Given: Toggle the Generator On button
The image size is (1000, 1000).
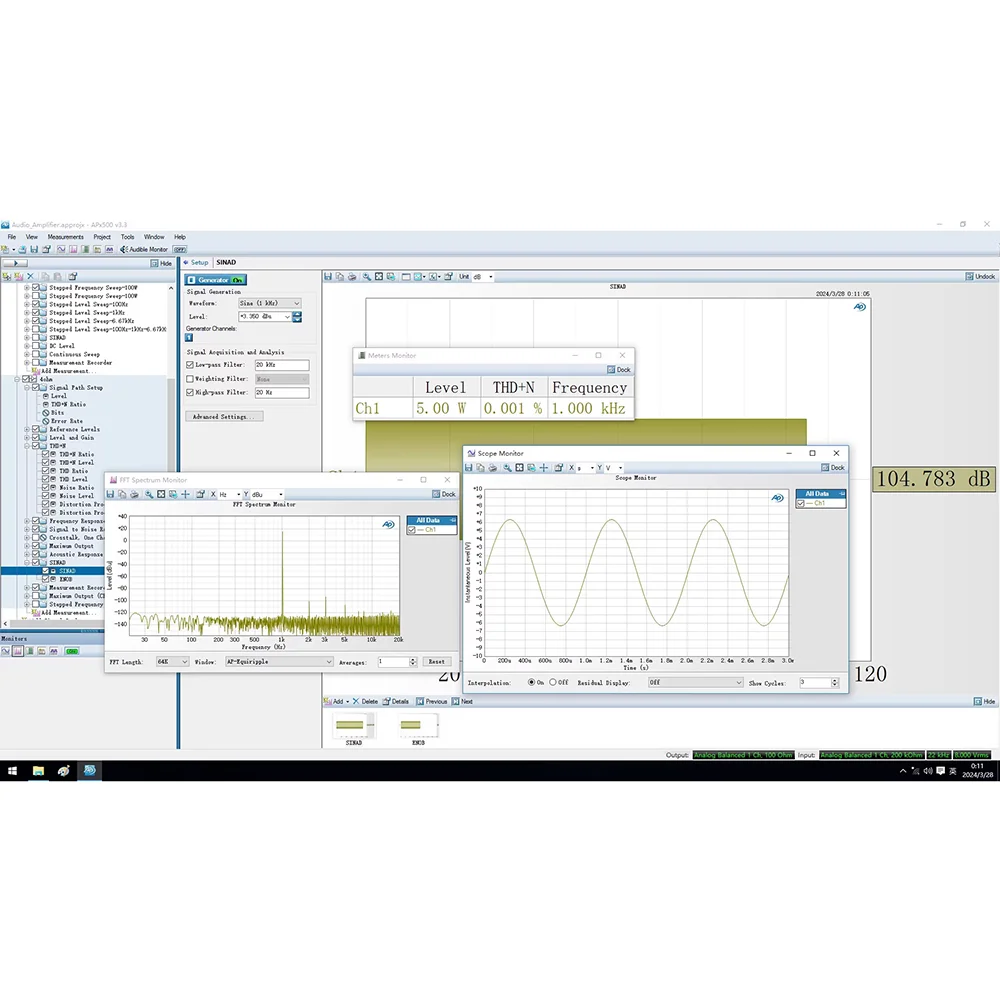Looking at the screenshot, I should coord(216,280).
